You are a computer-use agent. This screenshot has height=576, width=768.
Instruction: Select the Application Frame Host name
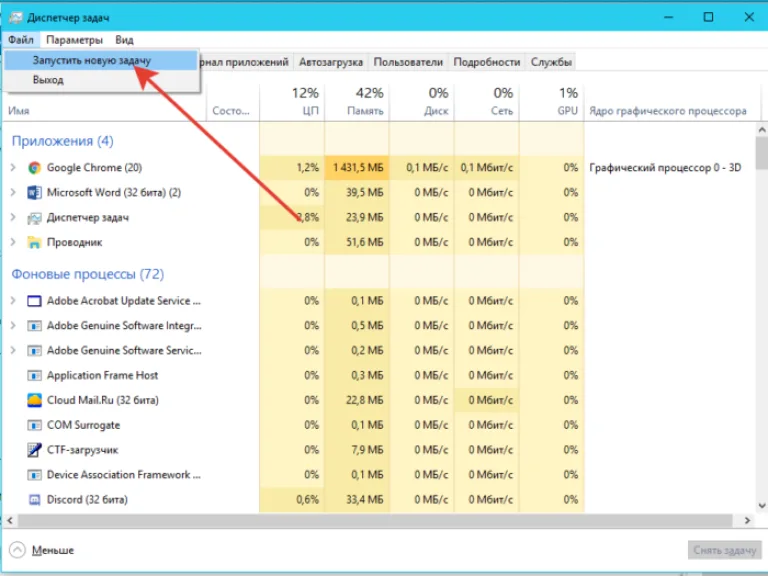102,376
